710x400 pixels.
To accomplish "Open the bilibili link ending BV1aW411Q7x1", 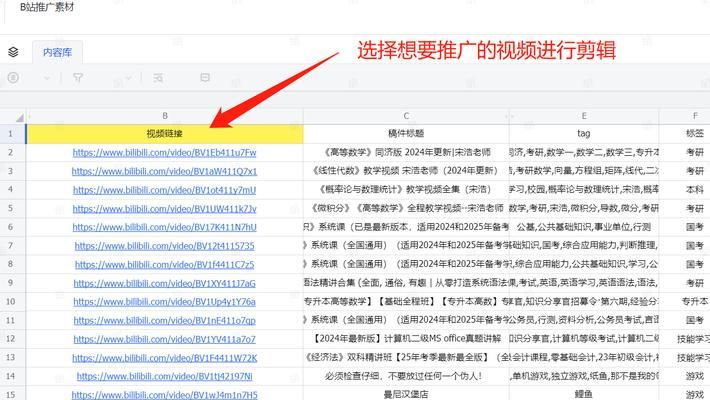I will [x=164, y=171].
